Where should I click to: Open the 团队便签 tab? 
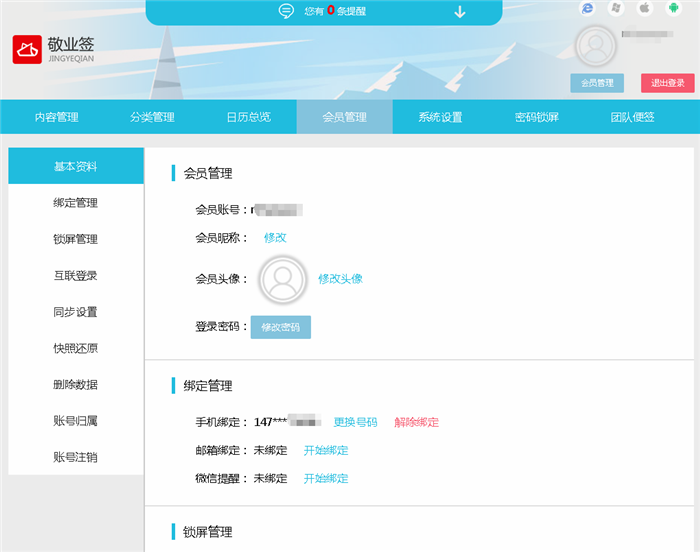tap(632, 117)
